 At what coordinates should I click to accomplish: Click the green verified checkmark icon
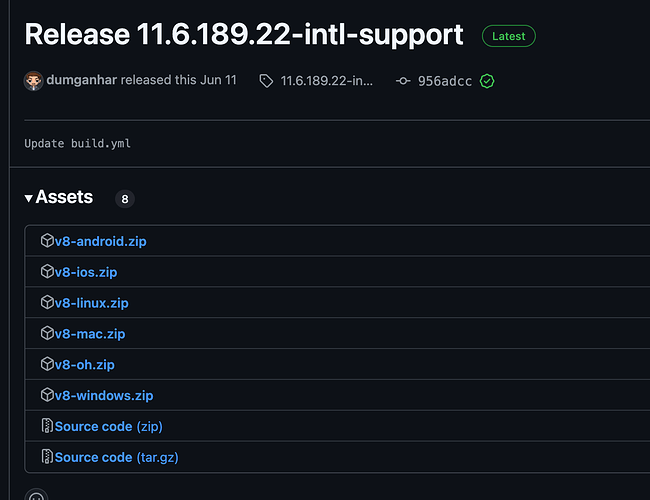[x=487, y=80]
